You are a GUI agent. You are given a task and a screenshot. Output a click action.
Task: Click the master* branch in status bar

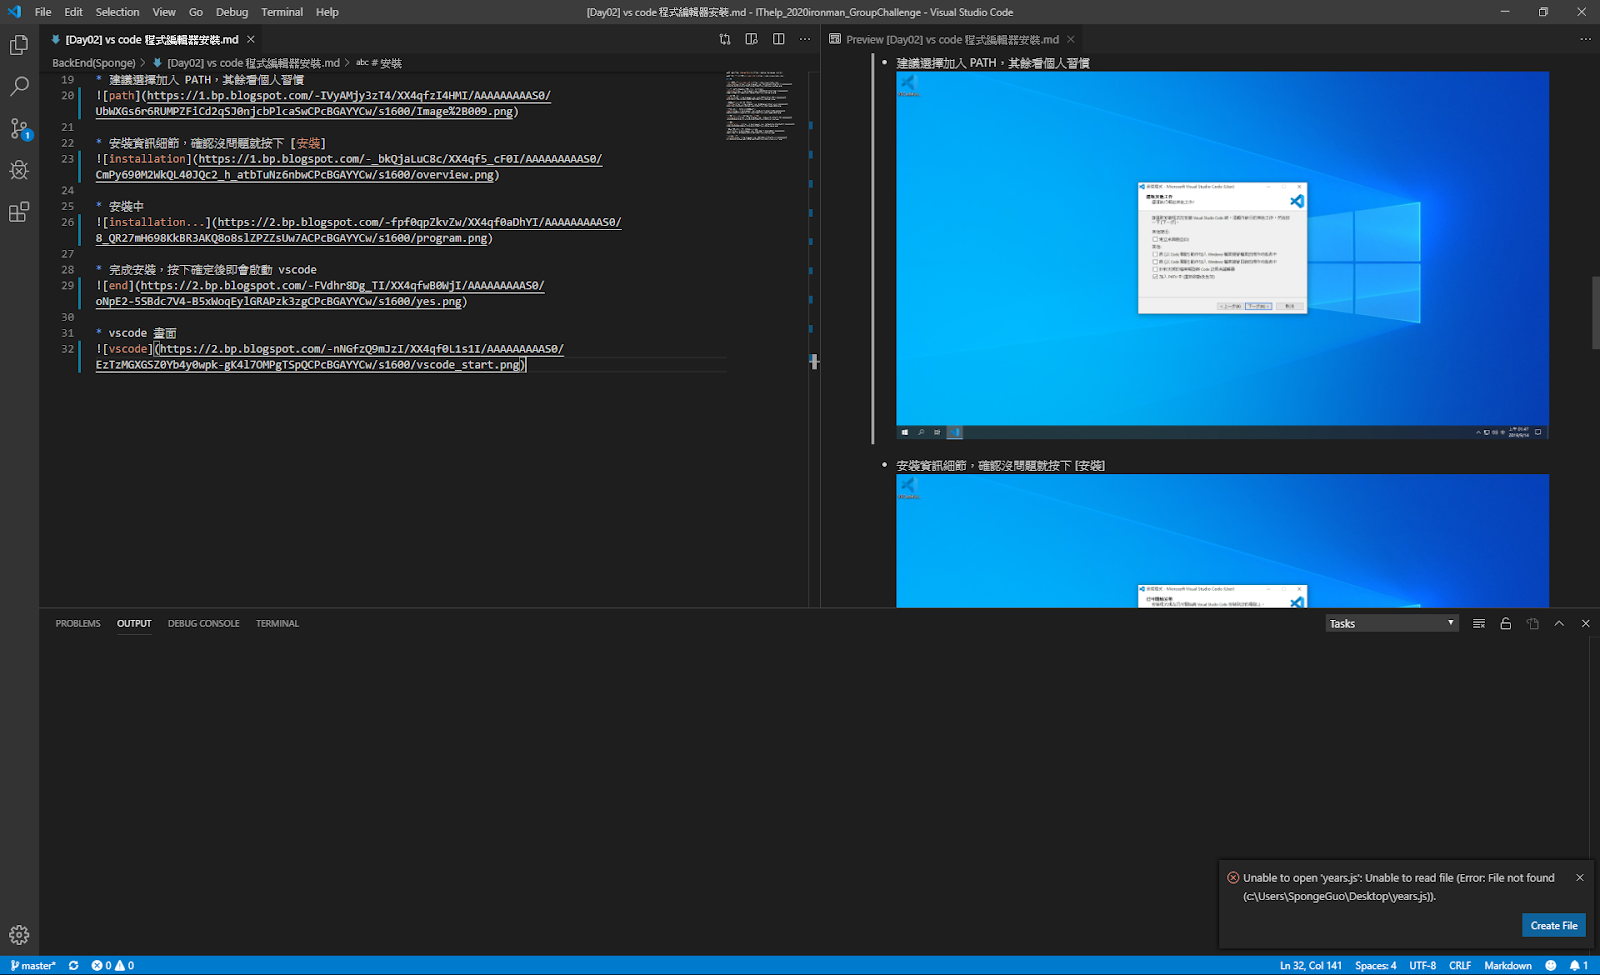click(x=33, y=966)
